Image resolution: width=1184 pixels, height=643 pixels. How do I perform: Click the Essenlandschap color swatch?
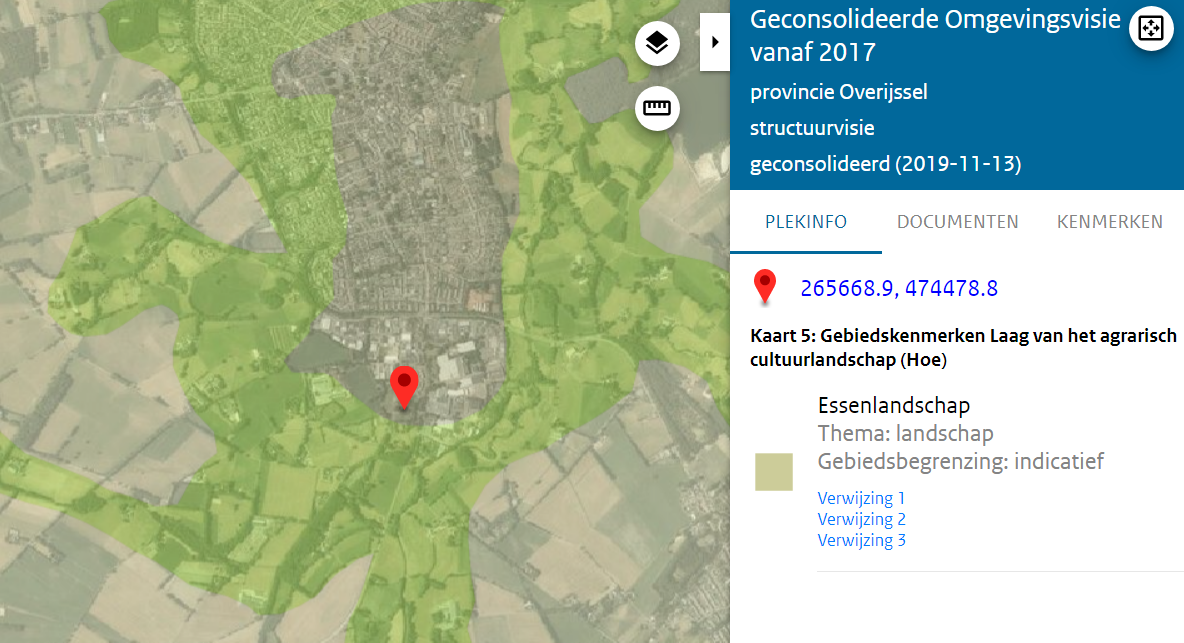774,472
